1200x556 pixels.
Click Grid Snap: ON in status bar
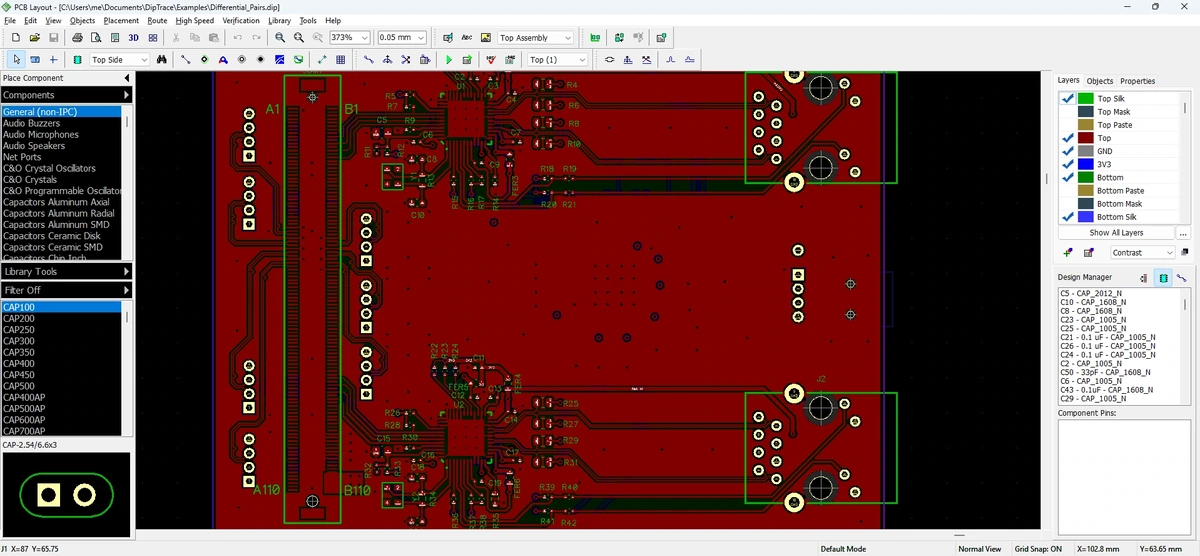(1037, 549)
